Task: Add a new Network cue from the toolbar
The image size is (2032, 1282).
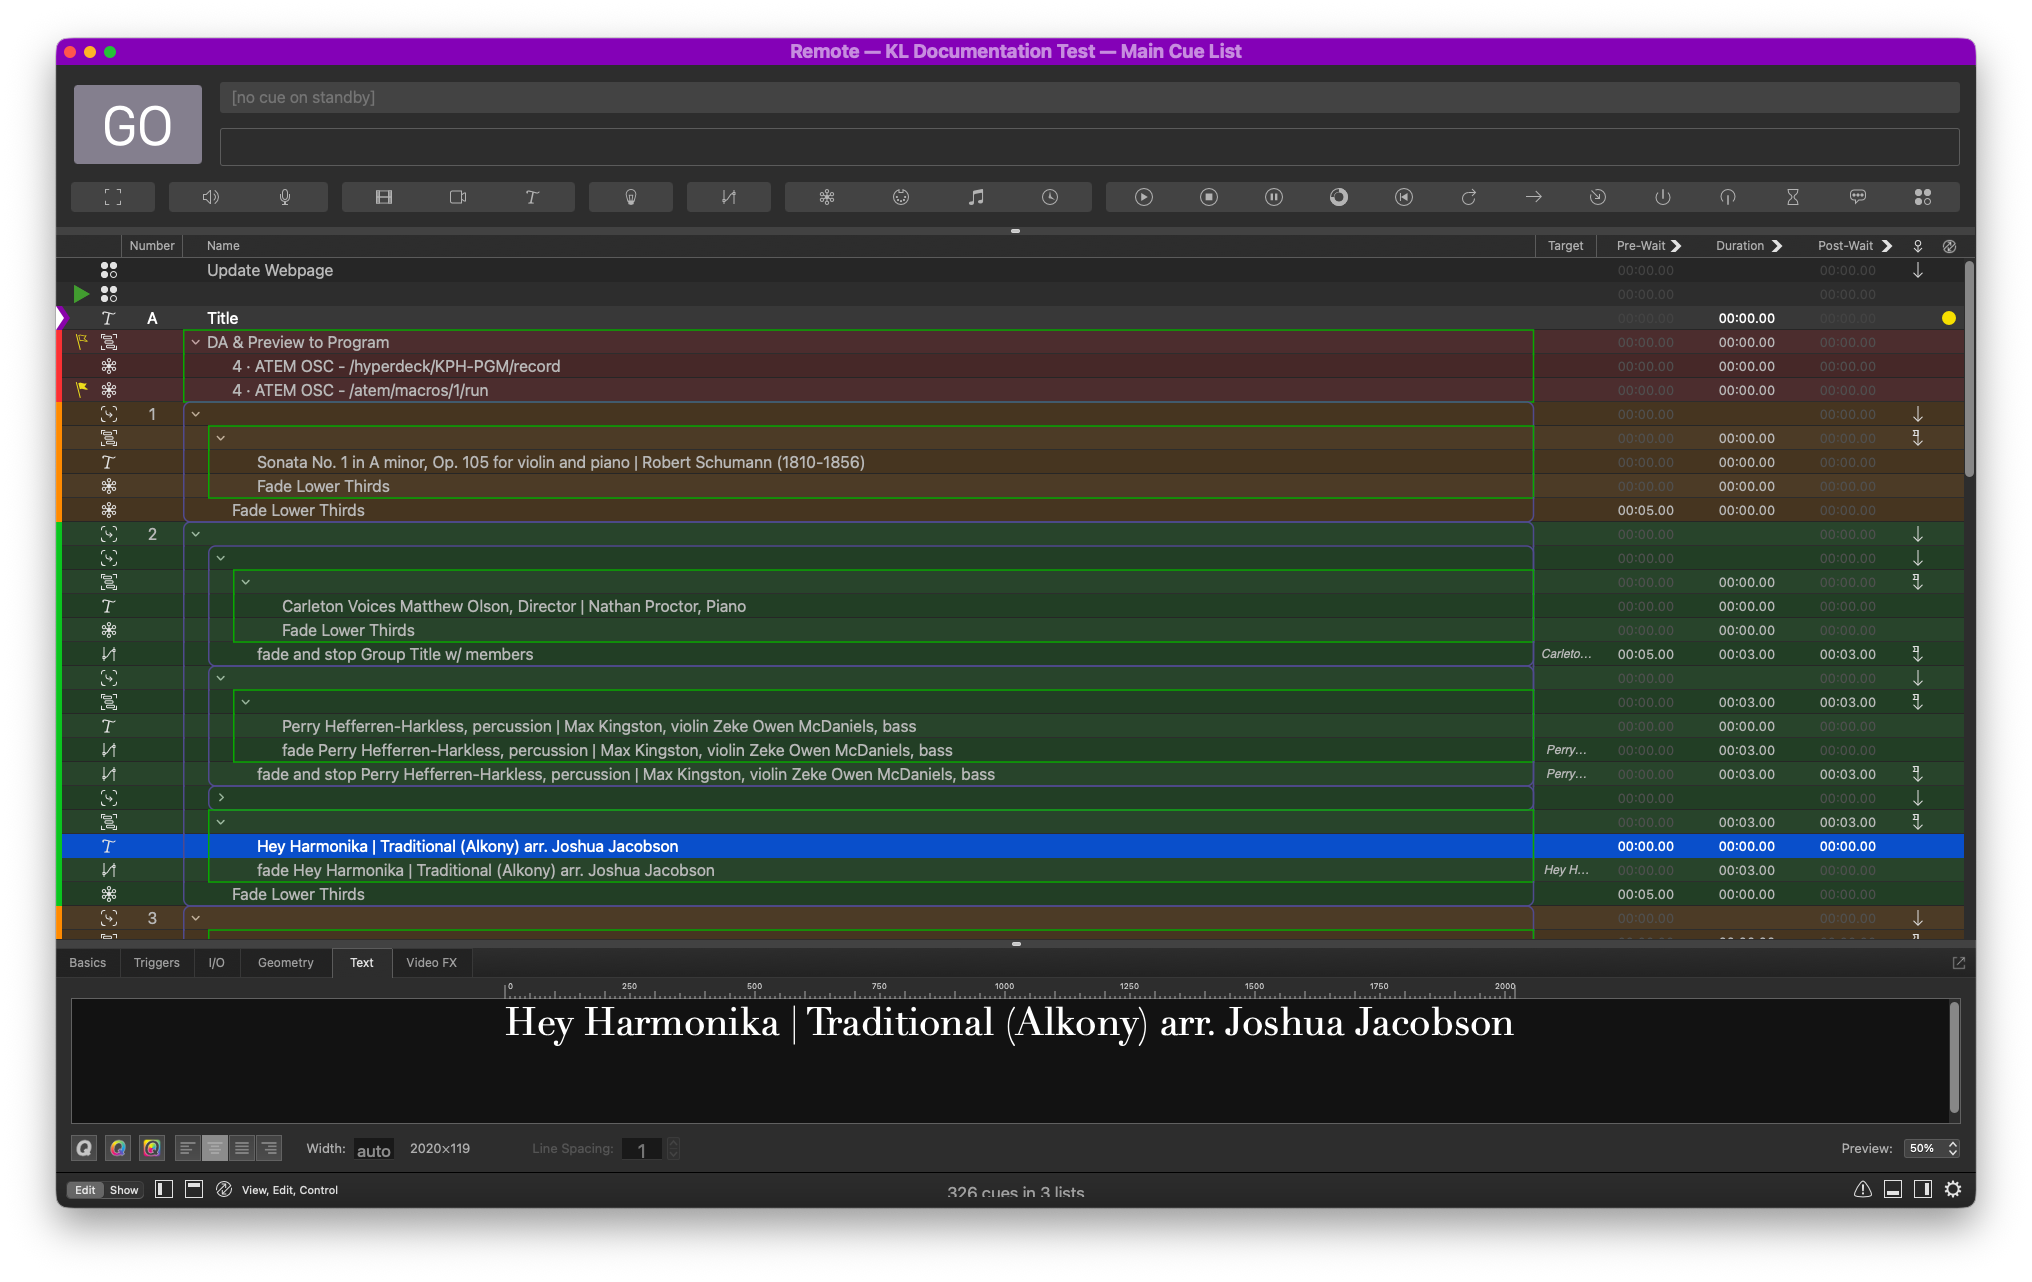Action: click(827, 197)
